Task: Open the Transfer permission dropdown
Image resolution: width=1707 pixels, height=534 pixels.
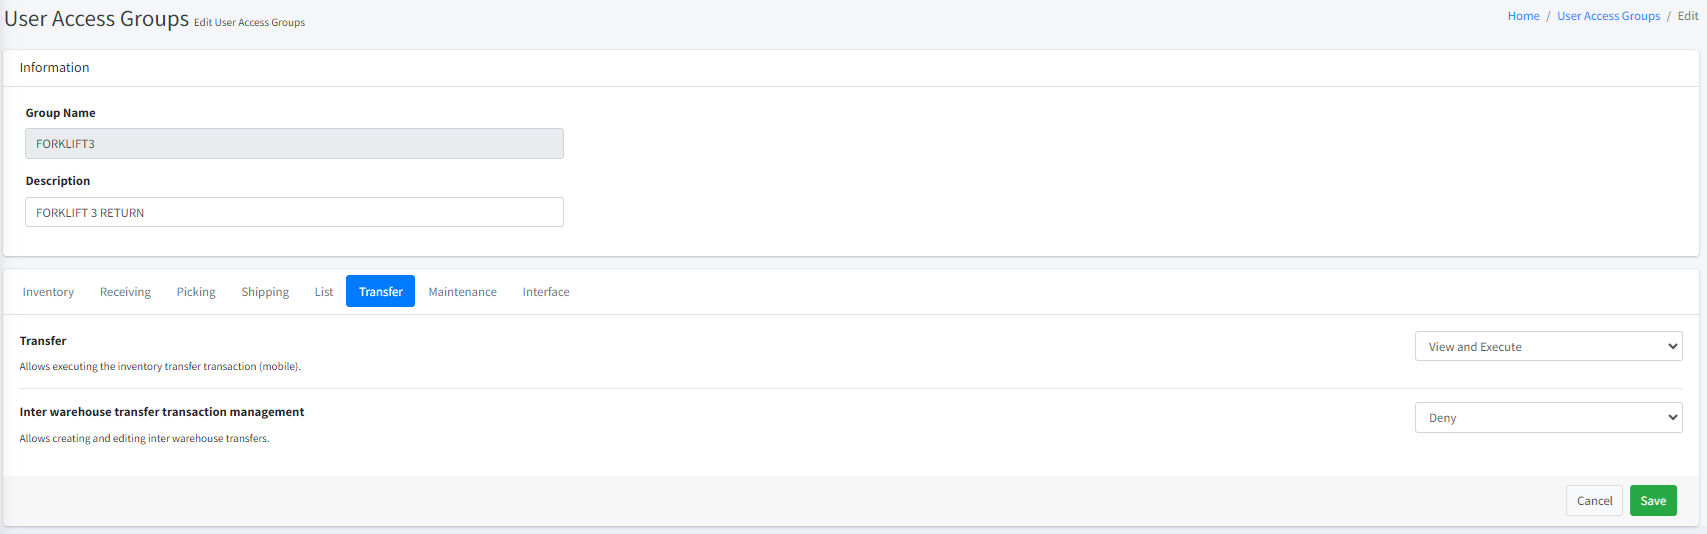Action: pyautogui.click(x=1548, y=347)
